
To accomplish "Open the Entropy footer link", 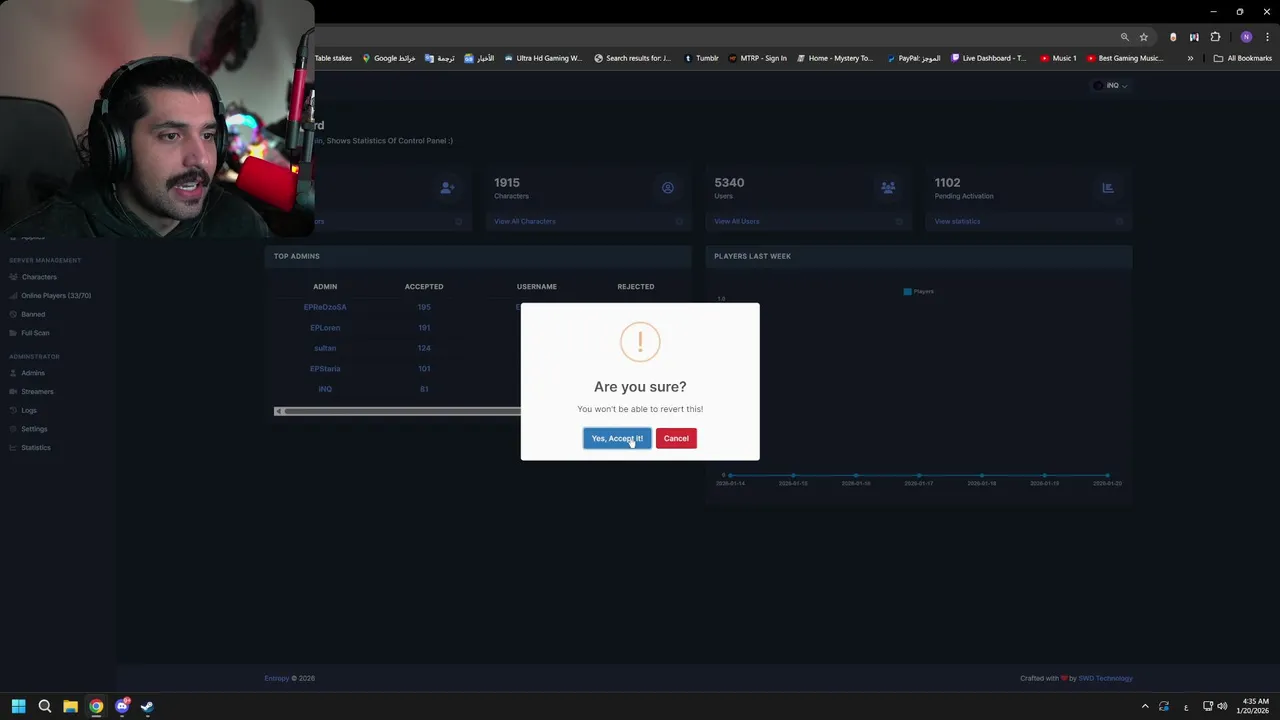I will point(276,678).
